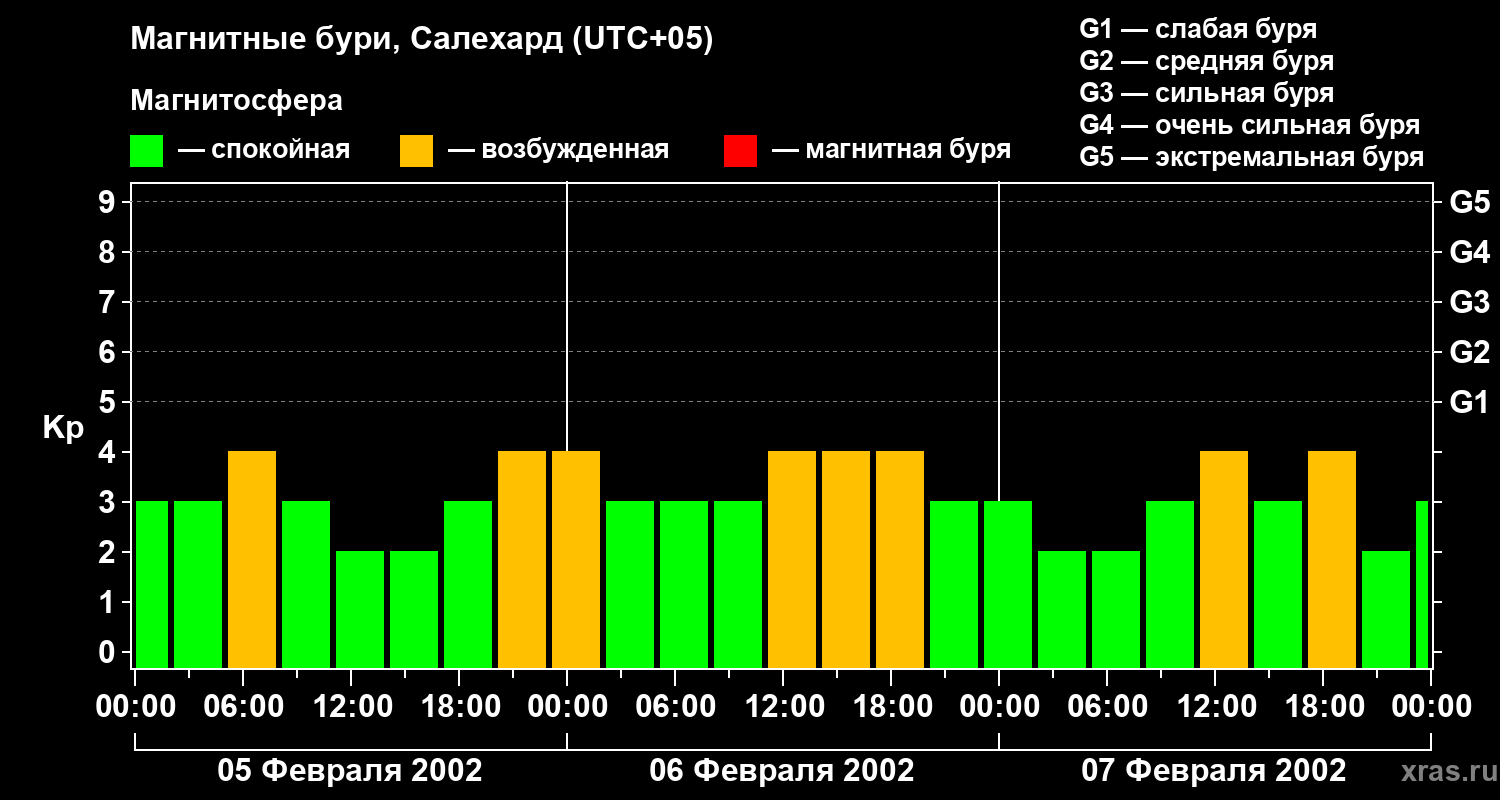The width and height of the screenshot is (1500, 800).
Task: Click the red 'магнитная буря' legend swatch
Action: point(740,151)
